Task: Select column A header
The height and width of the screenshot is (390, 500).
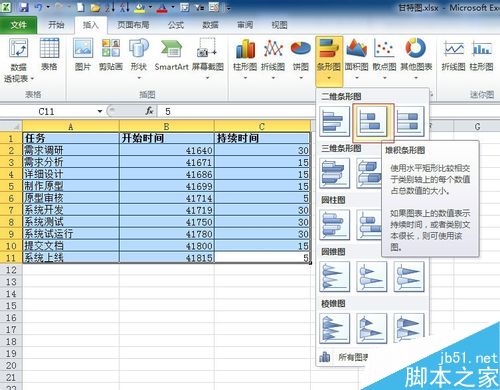Action: tap(71, 126)
